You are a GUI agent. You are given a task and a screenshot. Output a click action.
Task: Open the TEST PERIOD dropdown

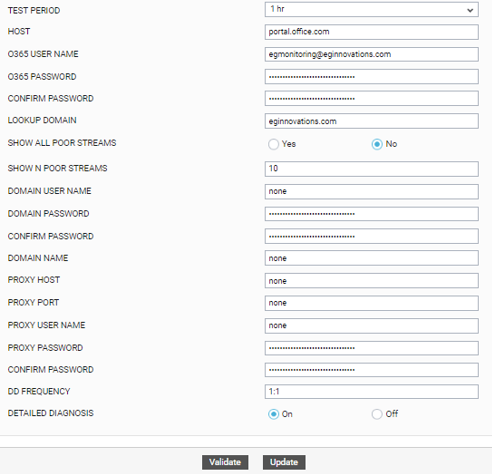tap(372, 9)
